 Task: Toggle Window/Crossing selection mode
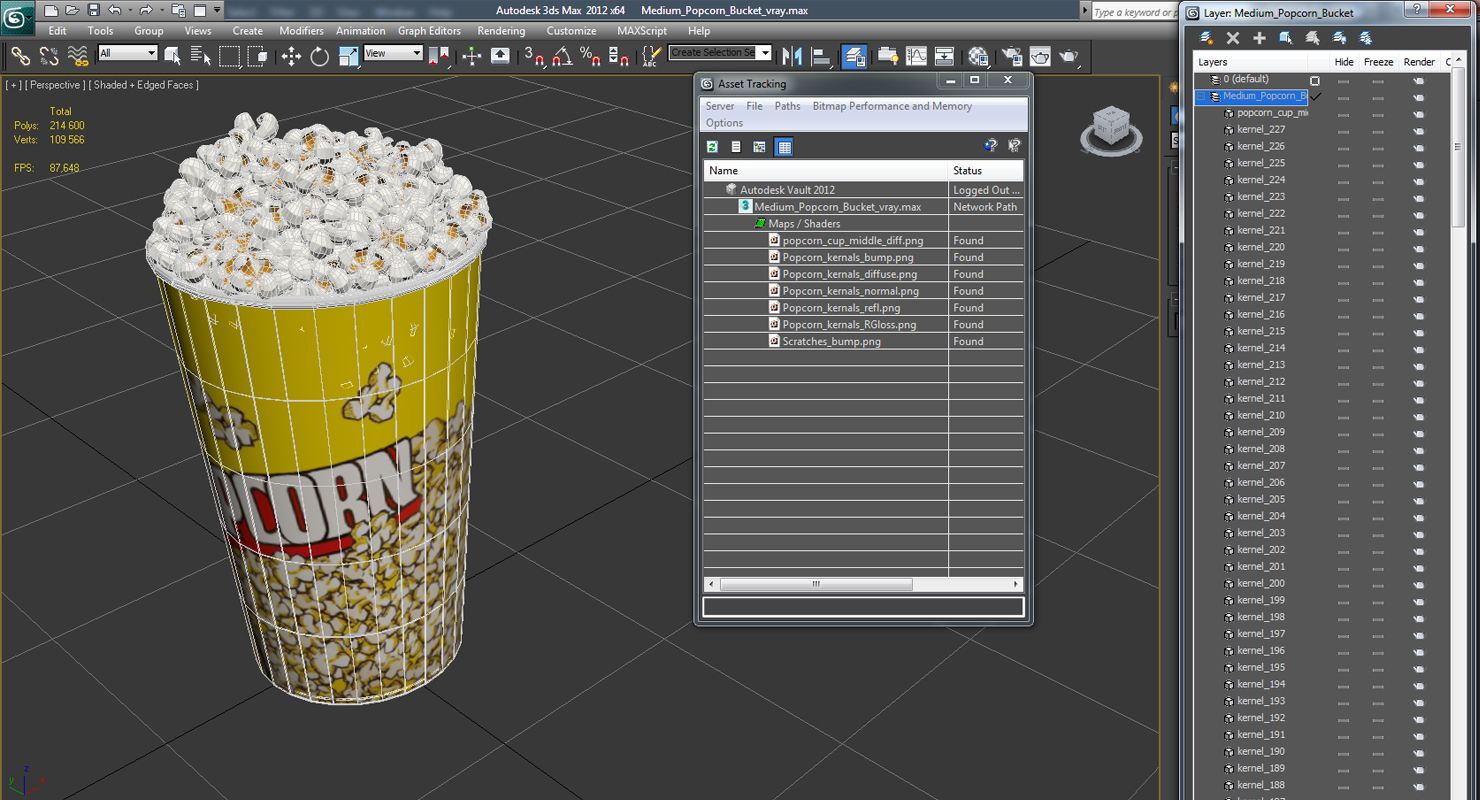pos(257,56)
